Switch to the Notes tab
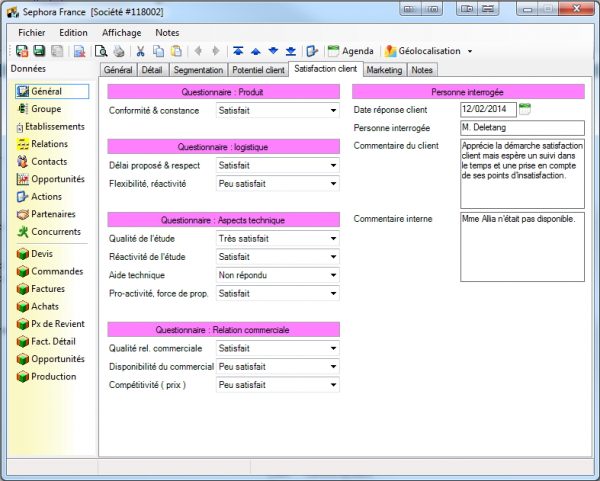The image size is (600, 481). (x=422, y=70)
